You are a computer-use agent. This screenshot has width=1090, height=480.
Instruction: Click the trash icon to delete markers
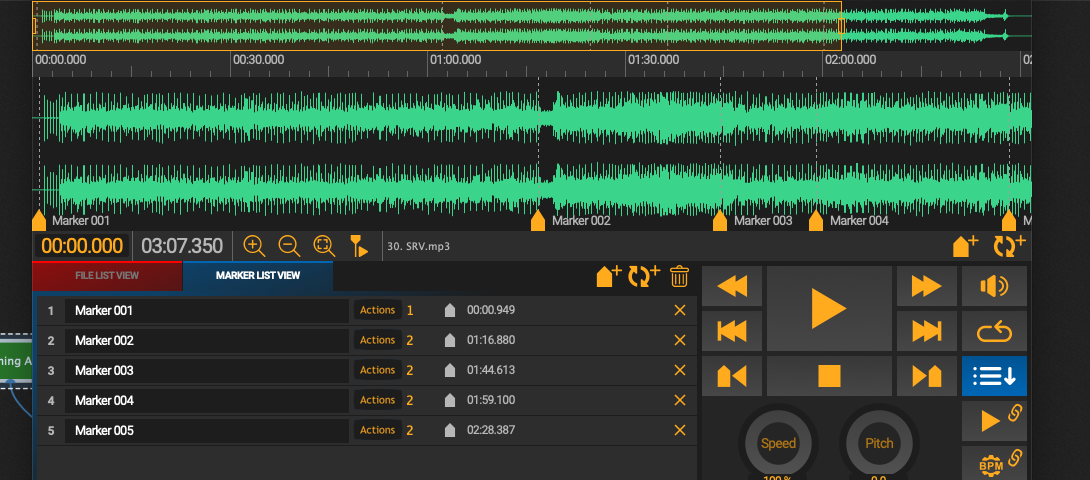[679, 276]
